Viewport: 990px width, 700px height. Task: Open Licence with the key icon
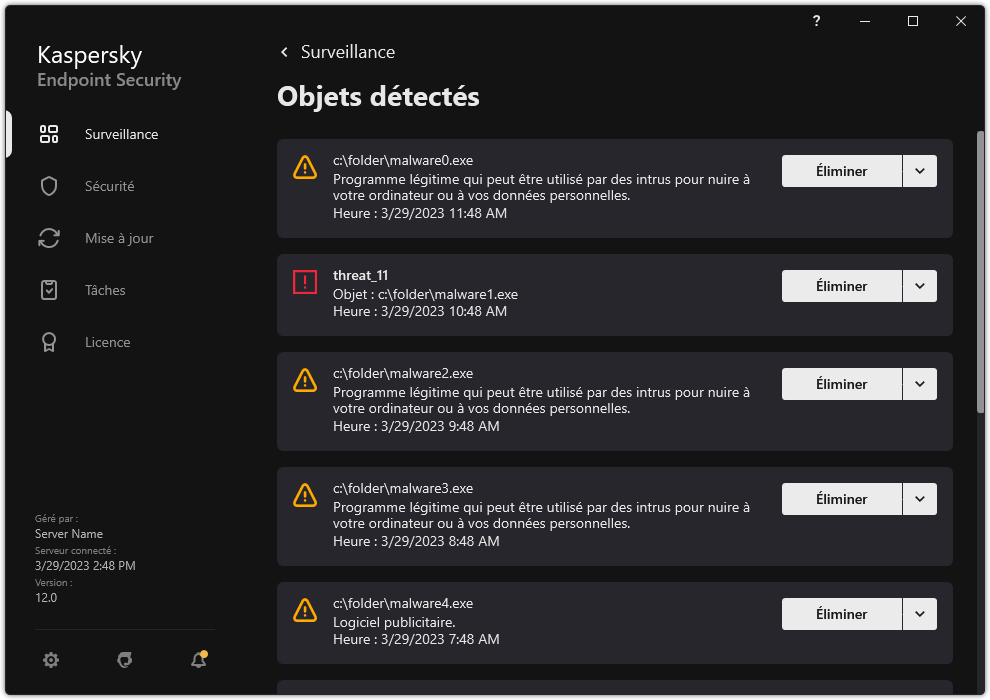coord(49,341)
